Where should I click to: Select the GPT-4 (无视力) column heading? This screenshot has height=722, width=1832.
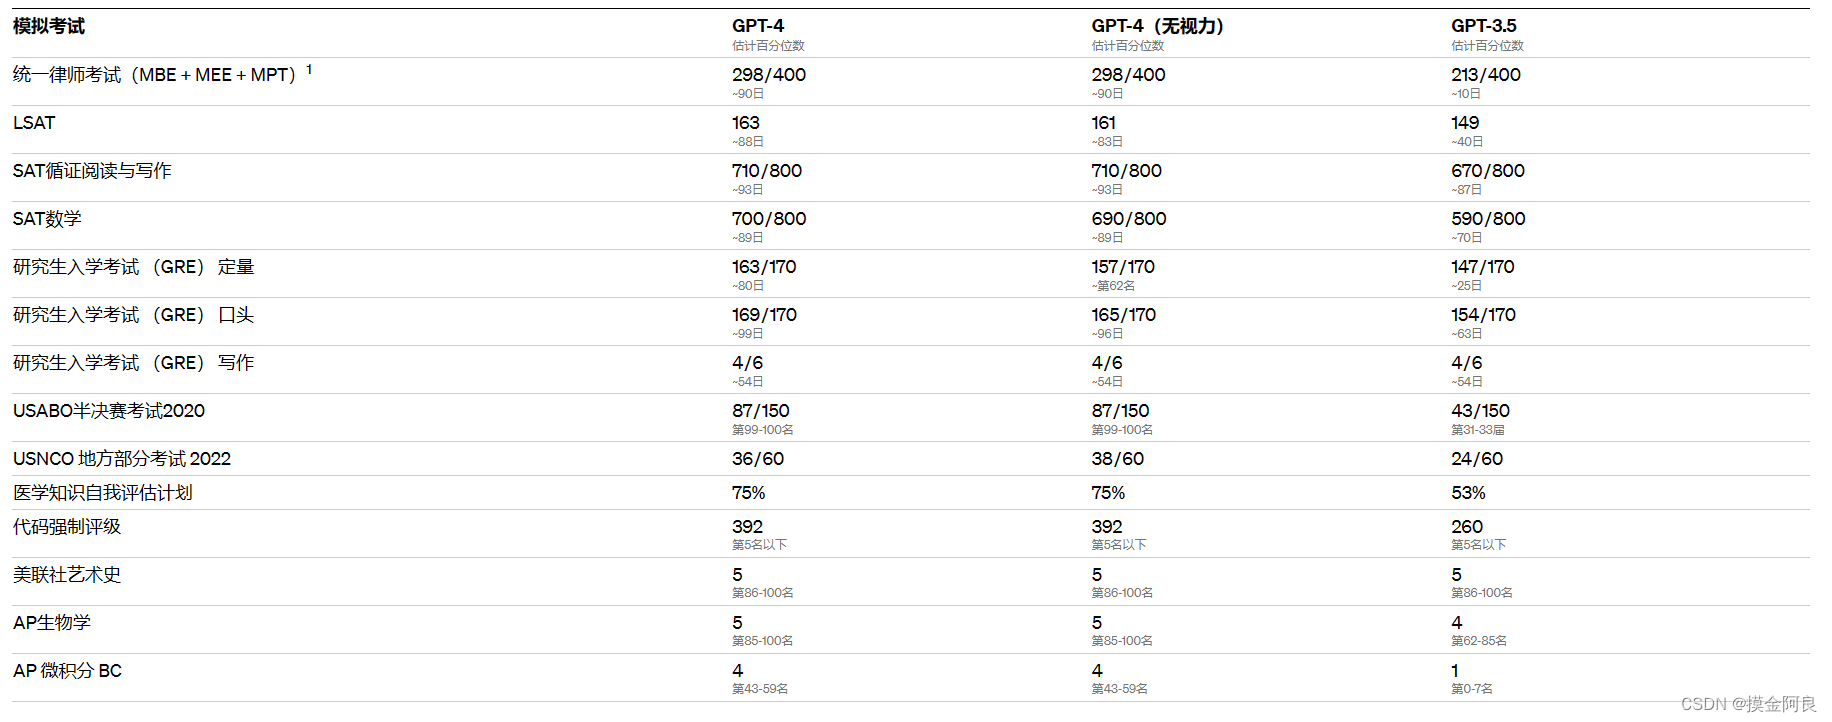[x=1158, y=26]
